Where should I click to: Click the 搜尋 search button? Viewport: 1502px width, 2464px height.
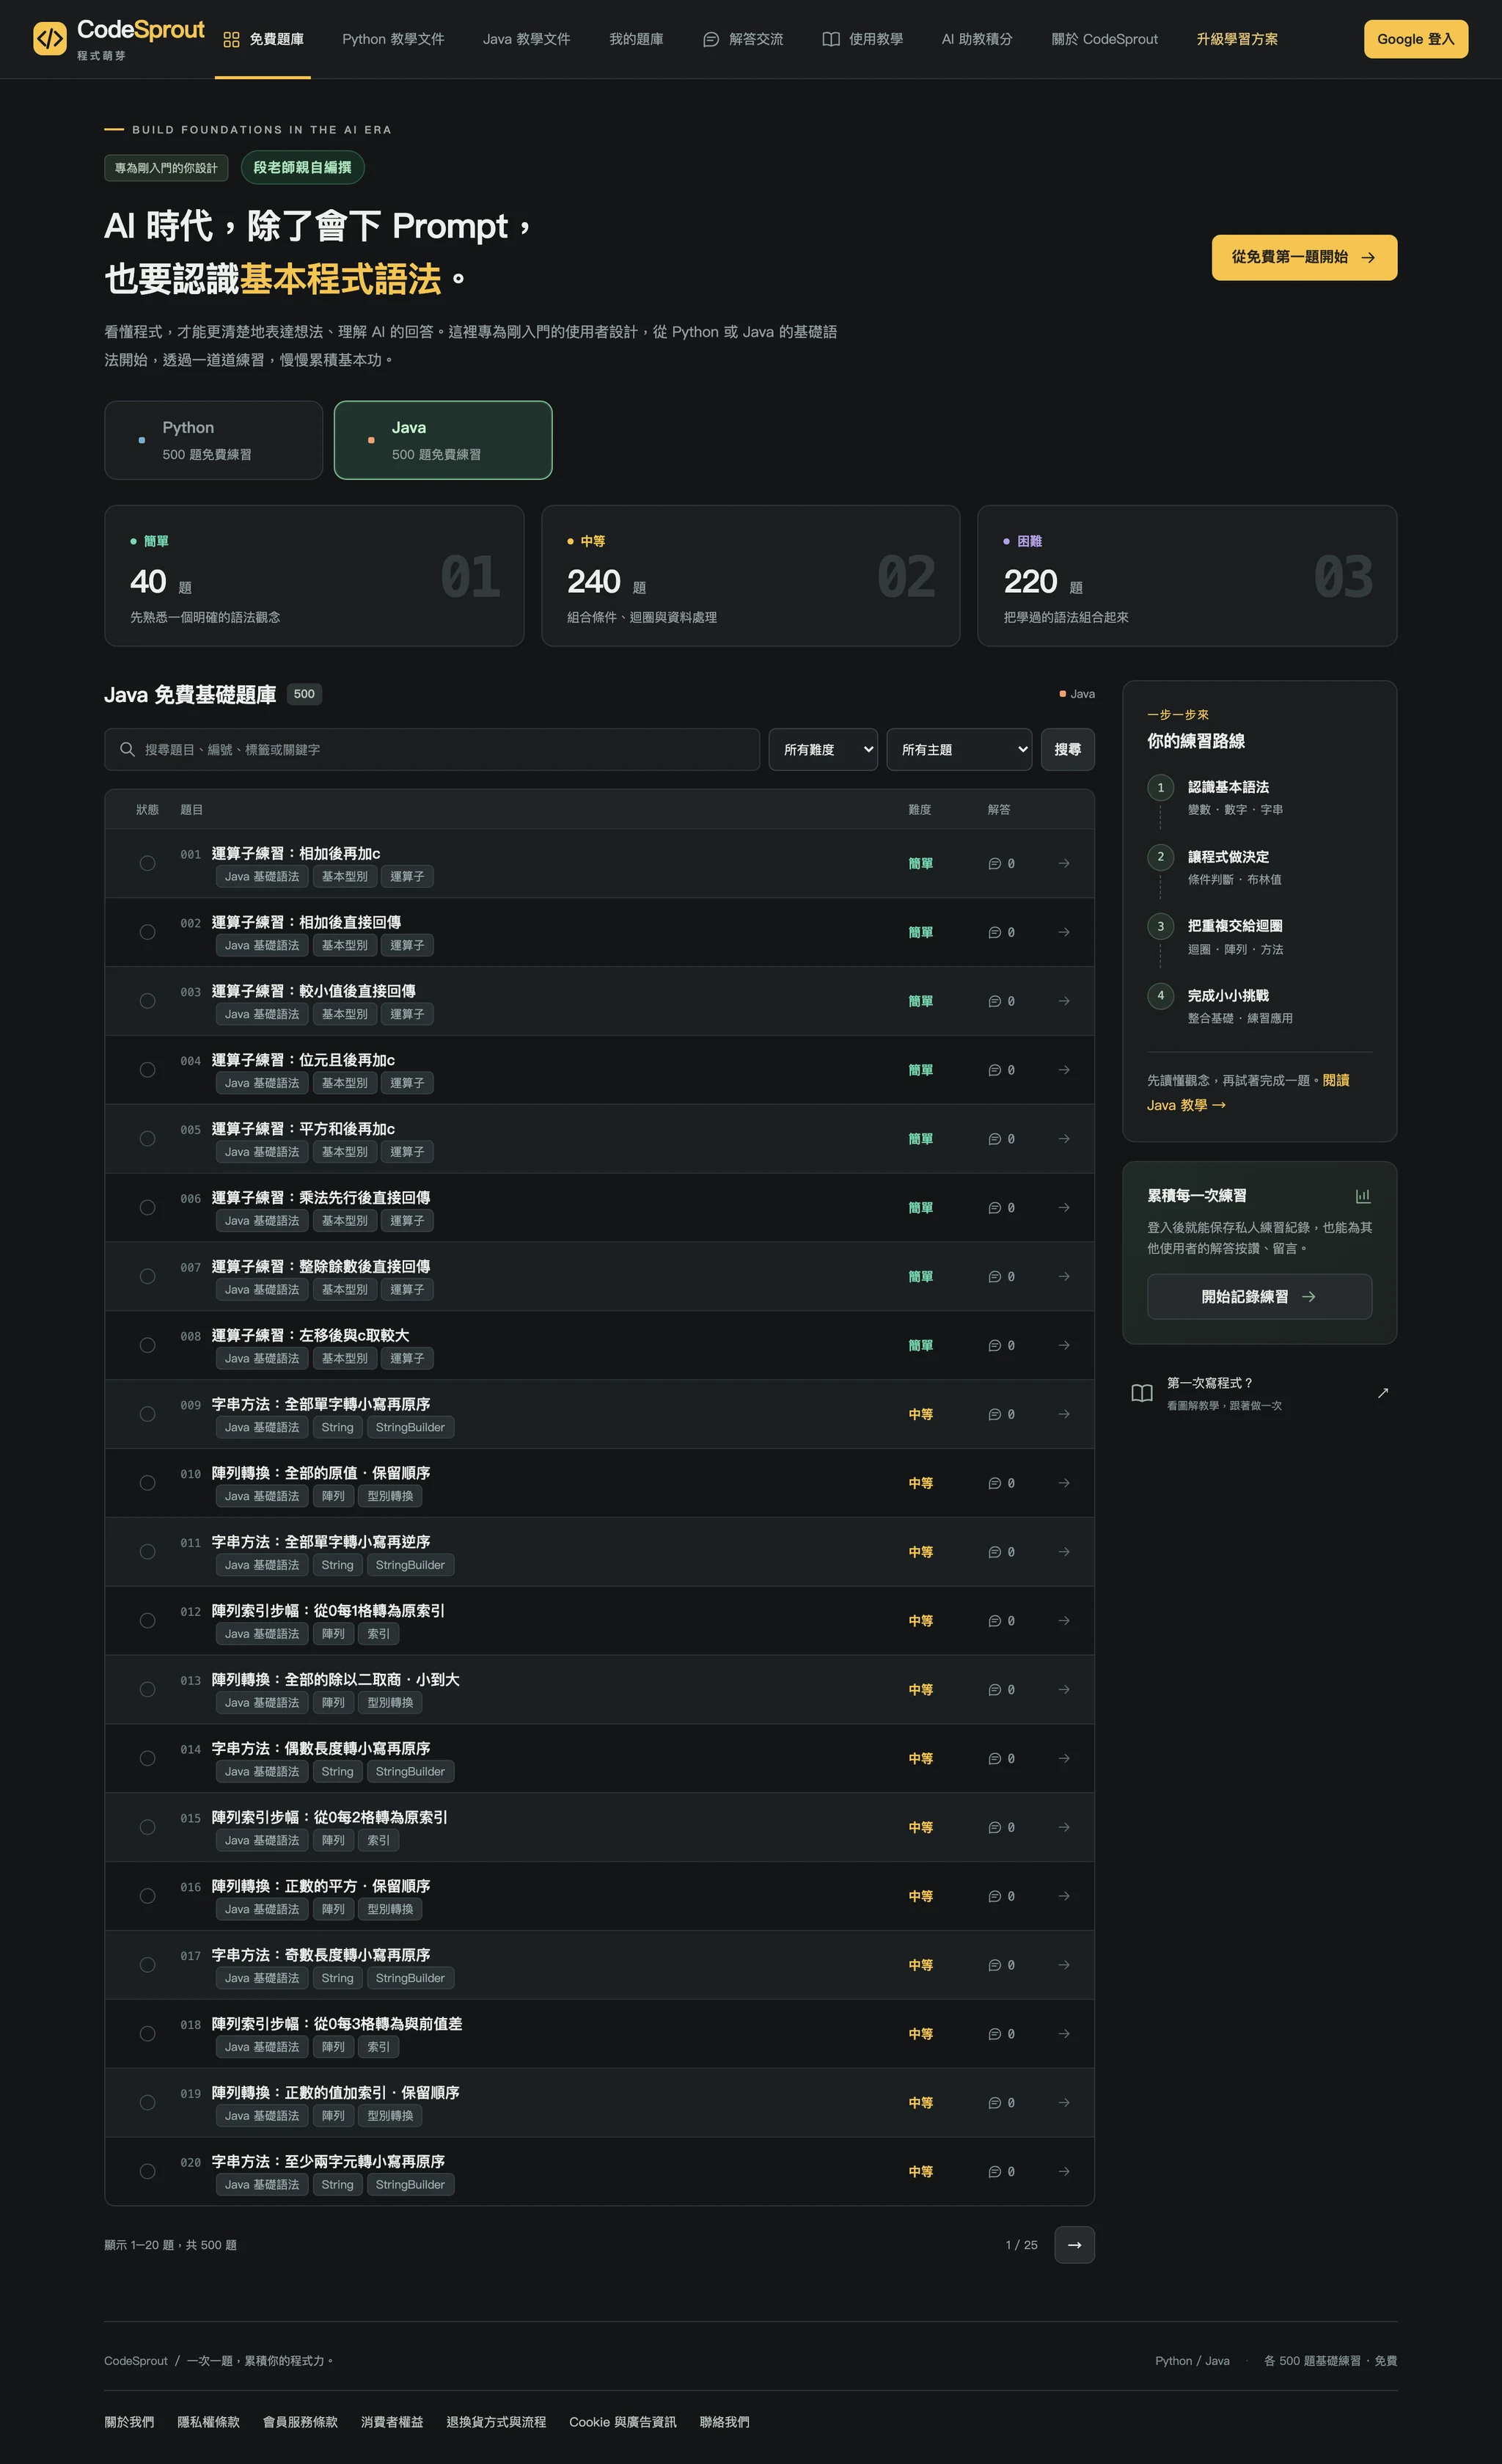click(x=1067, y=749)
